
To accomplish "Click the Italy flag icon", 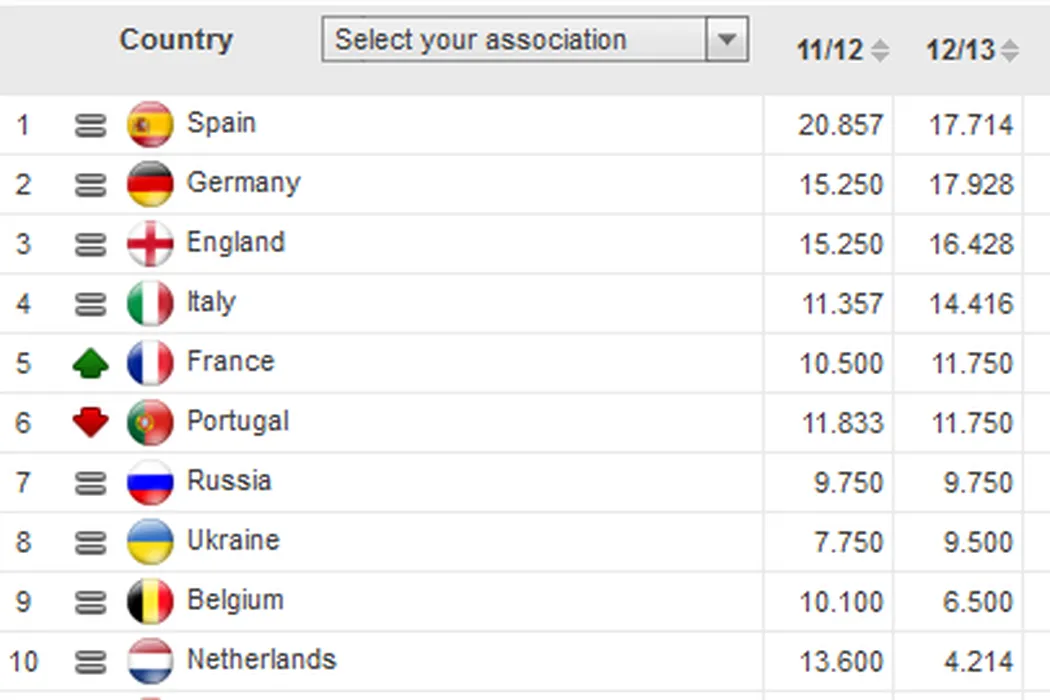I will (x=150, y=303).
